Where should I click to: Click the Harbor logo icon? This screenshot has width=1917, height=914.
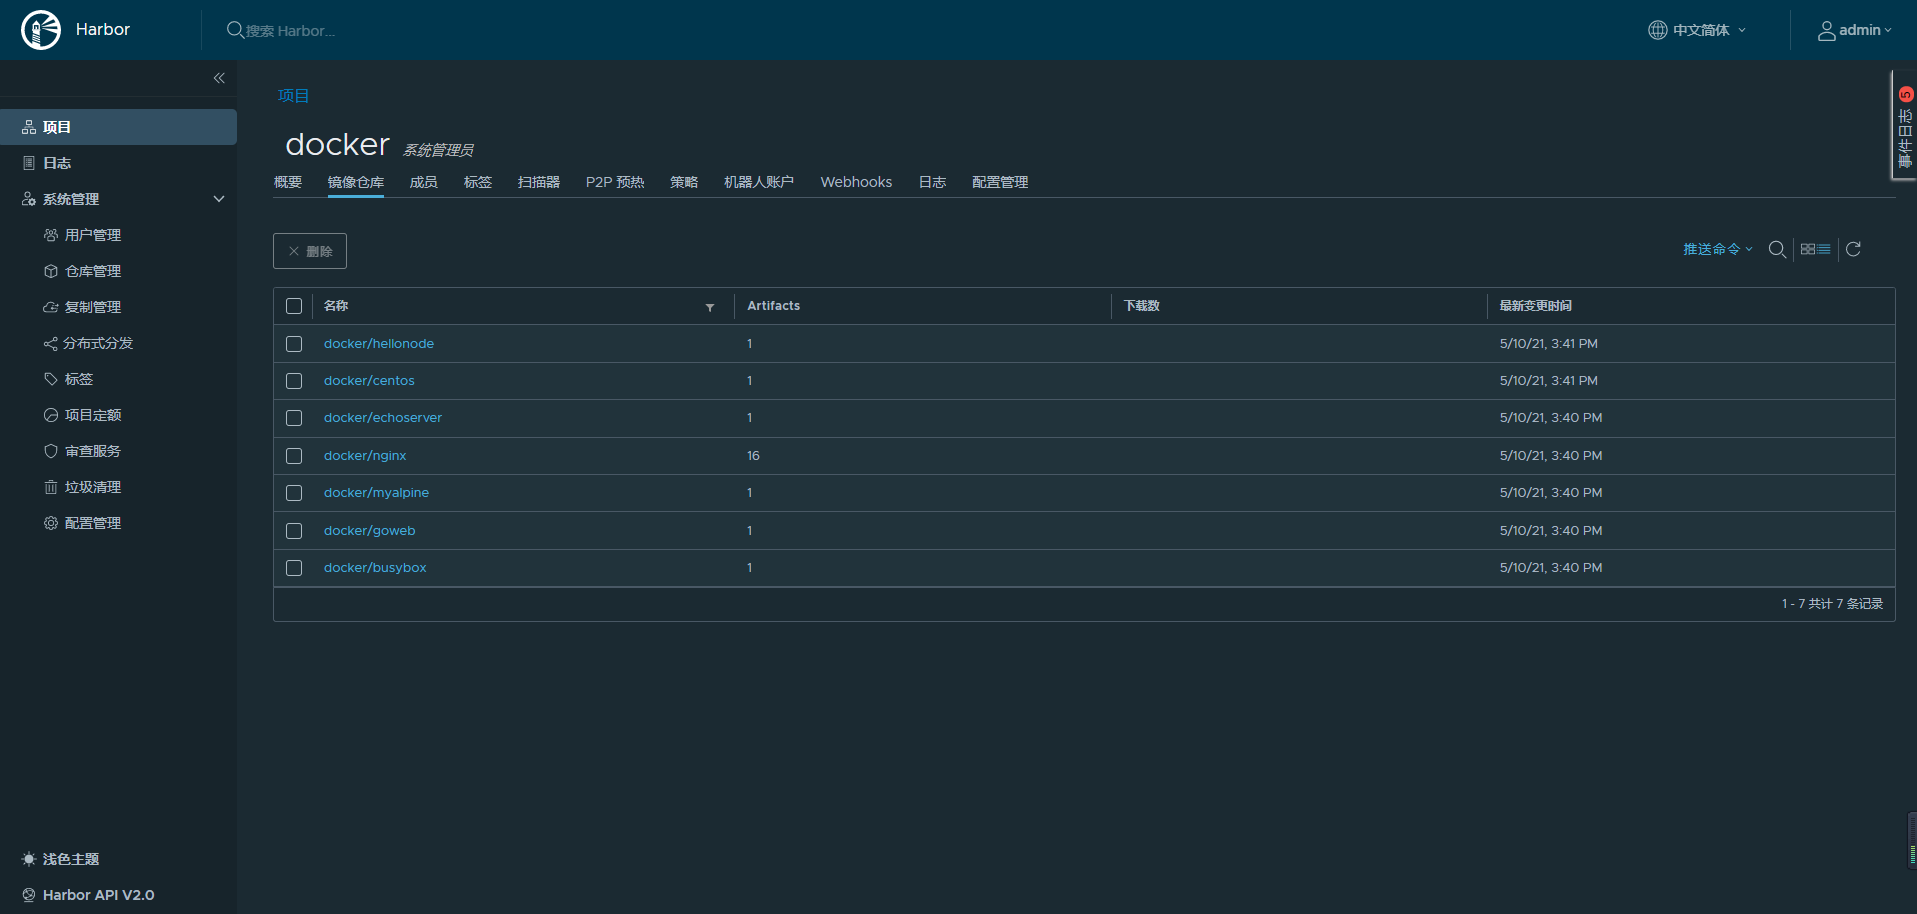[x=41, y=30]
